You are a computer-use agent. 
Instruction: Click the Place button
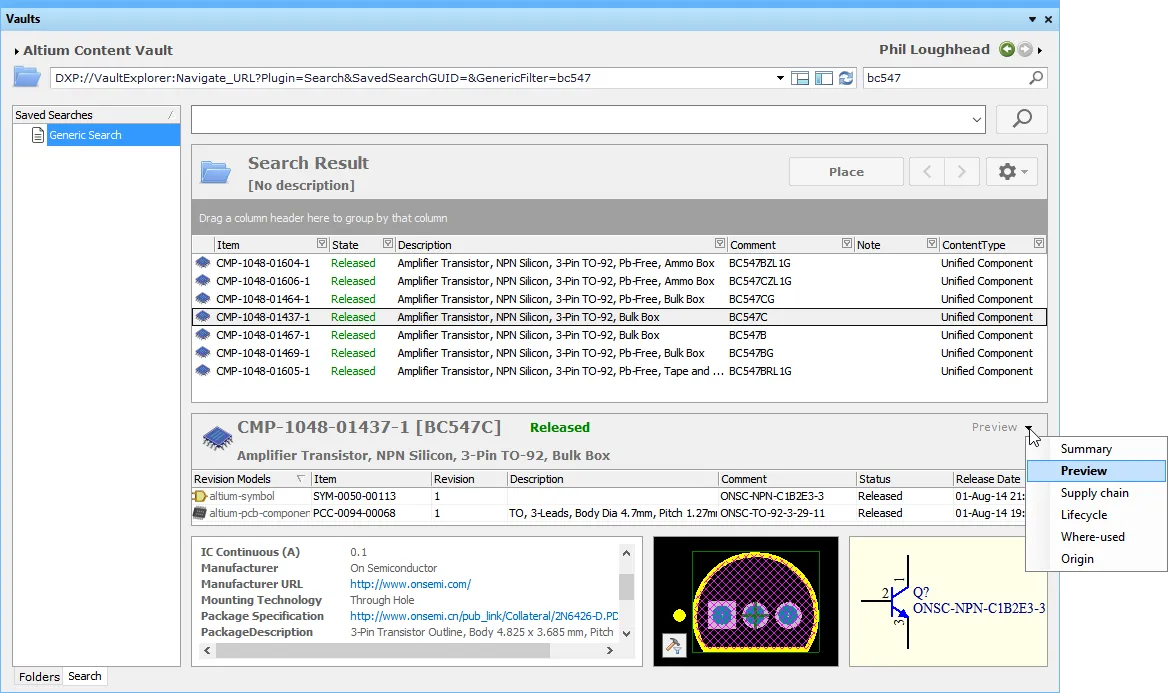click(x=846, y=171)
